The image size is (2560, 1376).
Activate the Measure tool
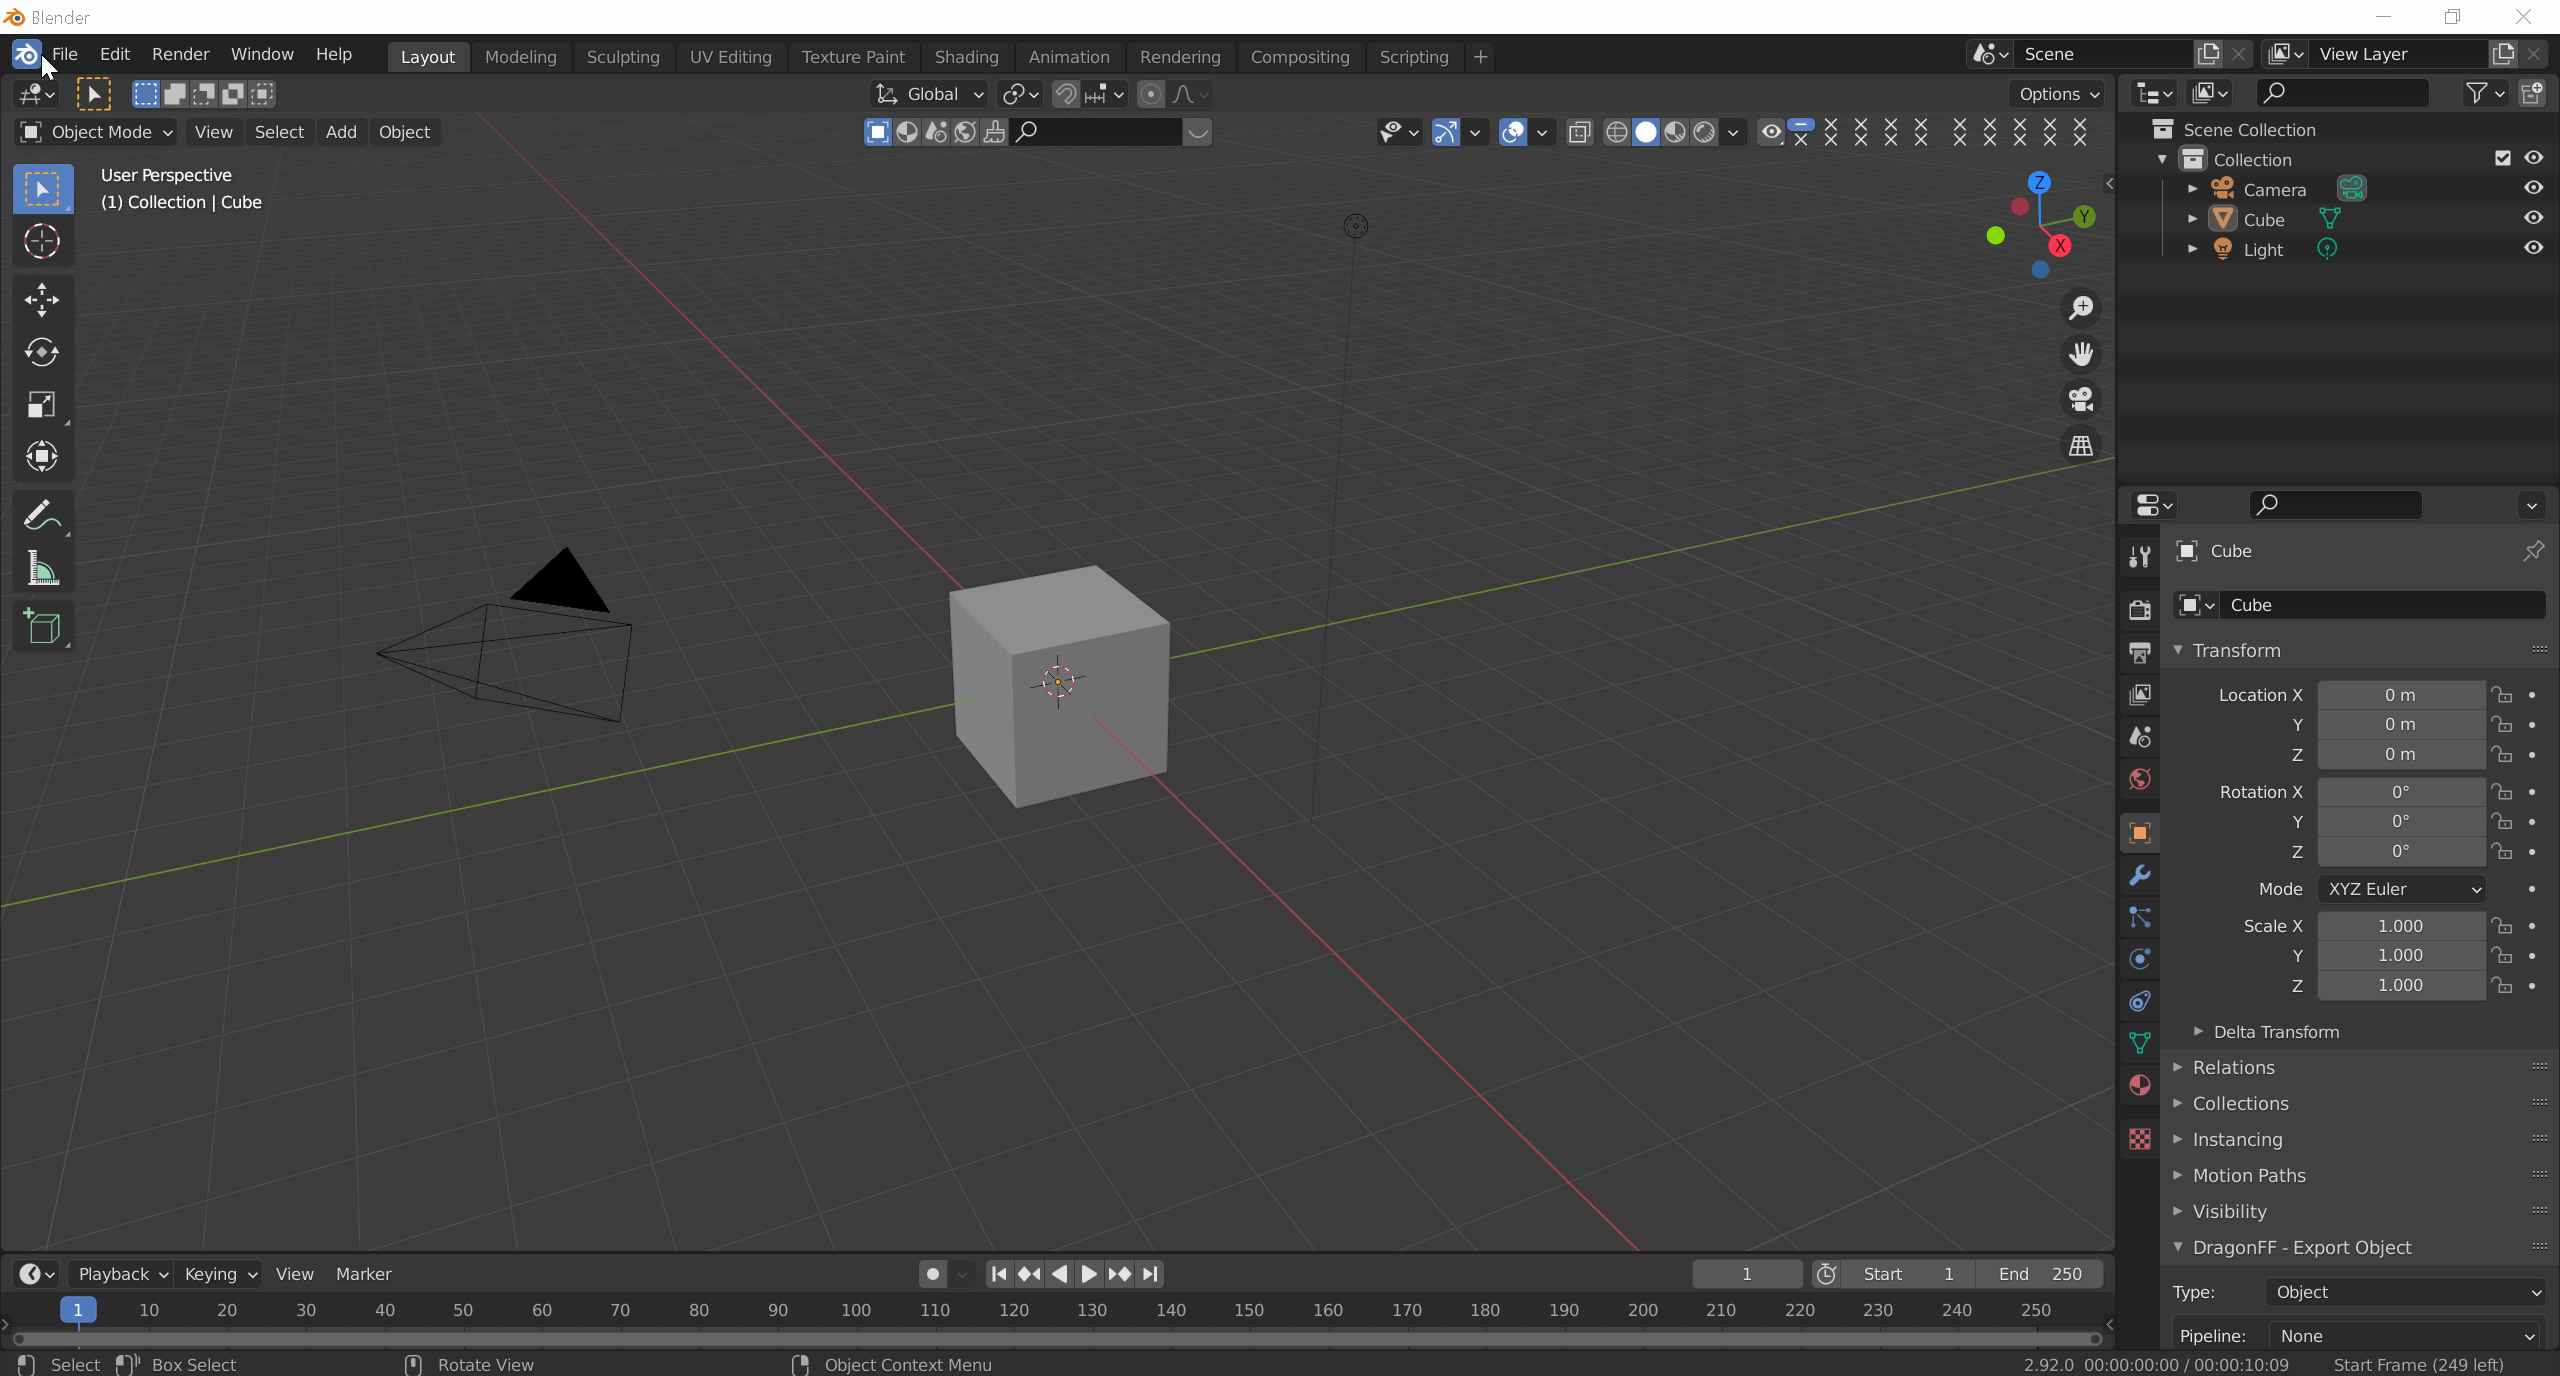(x=42, y=570)
